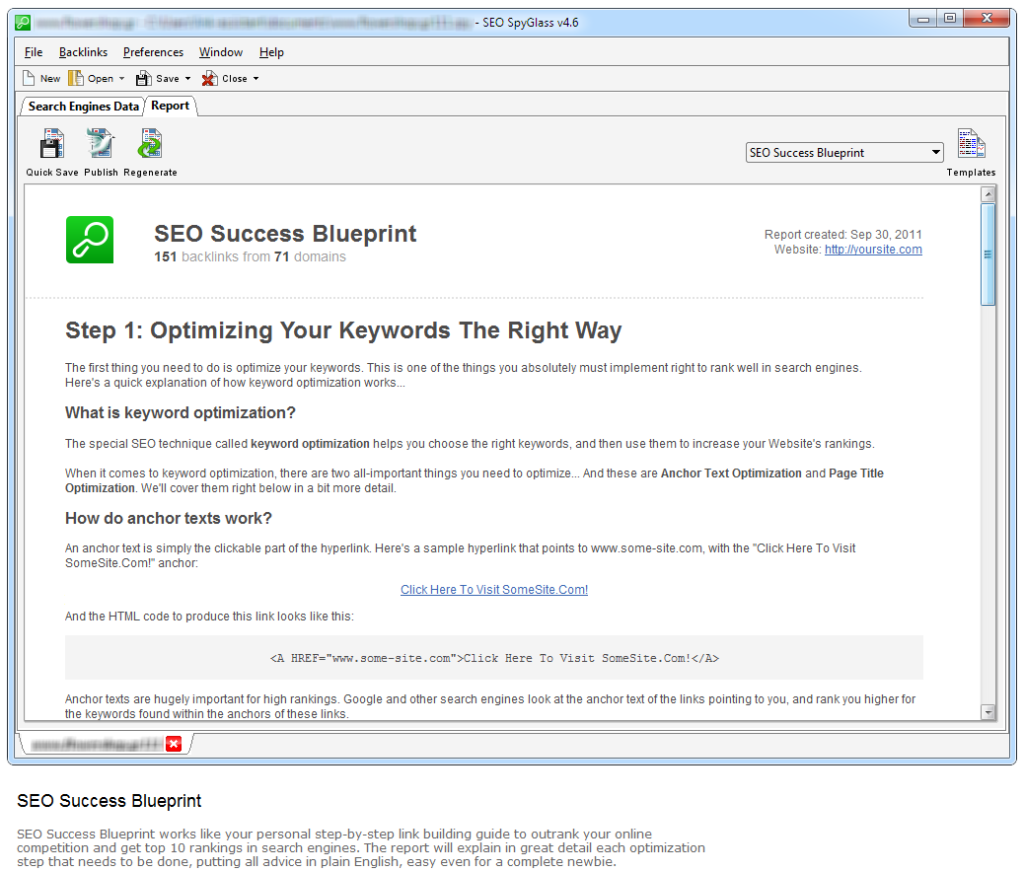Image resolution: width=1024 pixels, height=872 pixels.
Task: Click the New project icon
Action: tap(29, 78)
